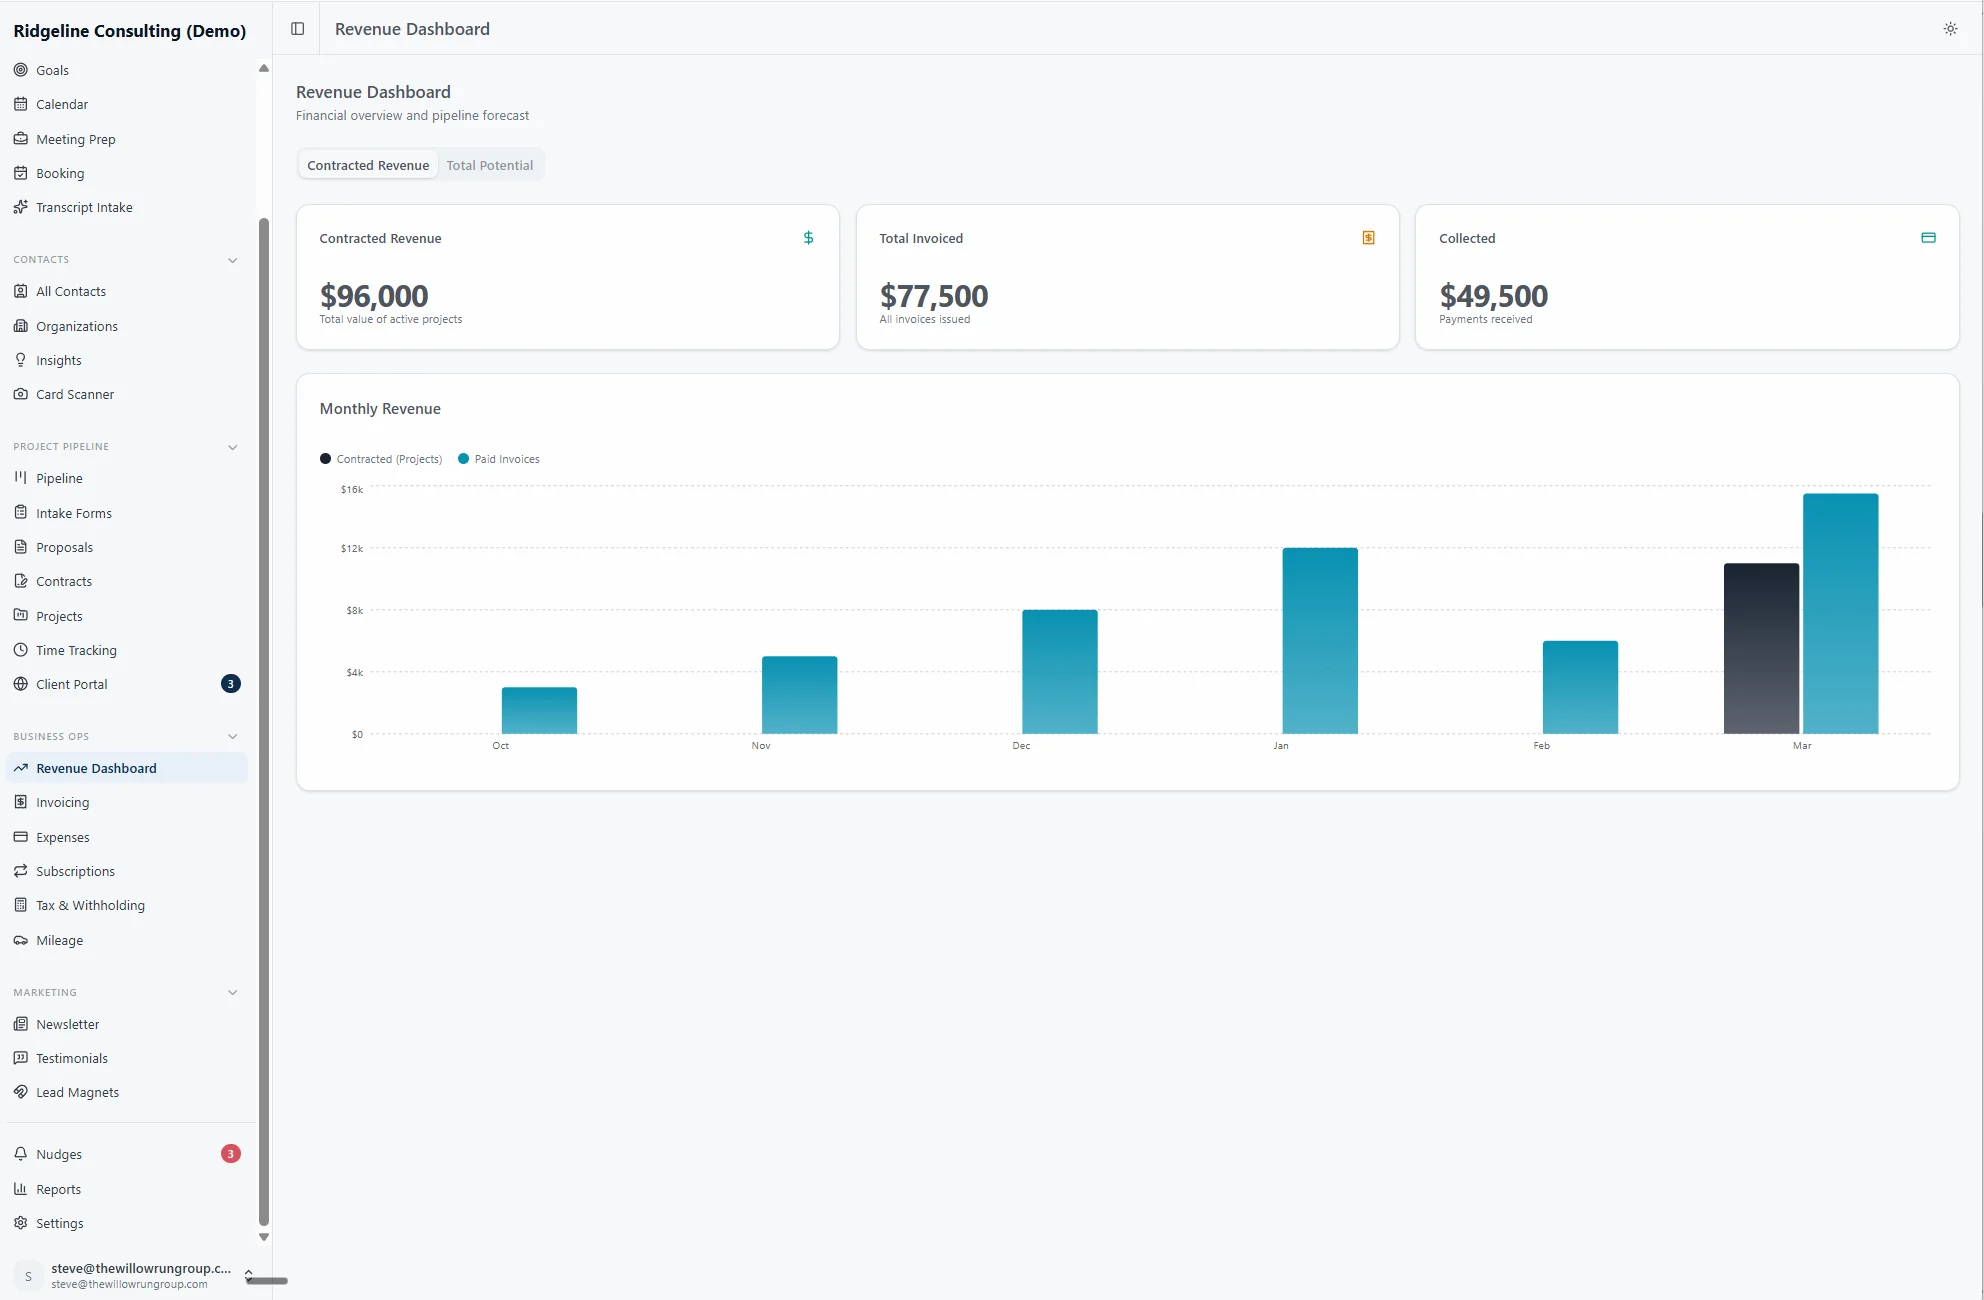
Task: Collapse the PROJECT PIPELINE section
Action: click(x=233, y=447)
